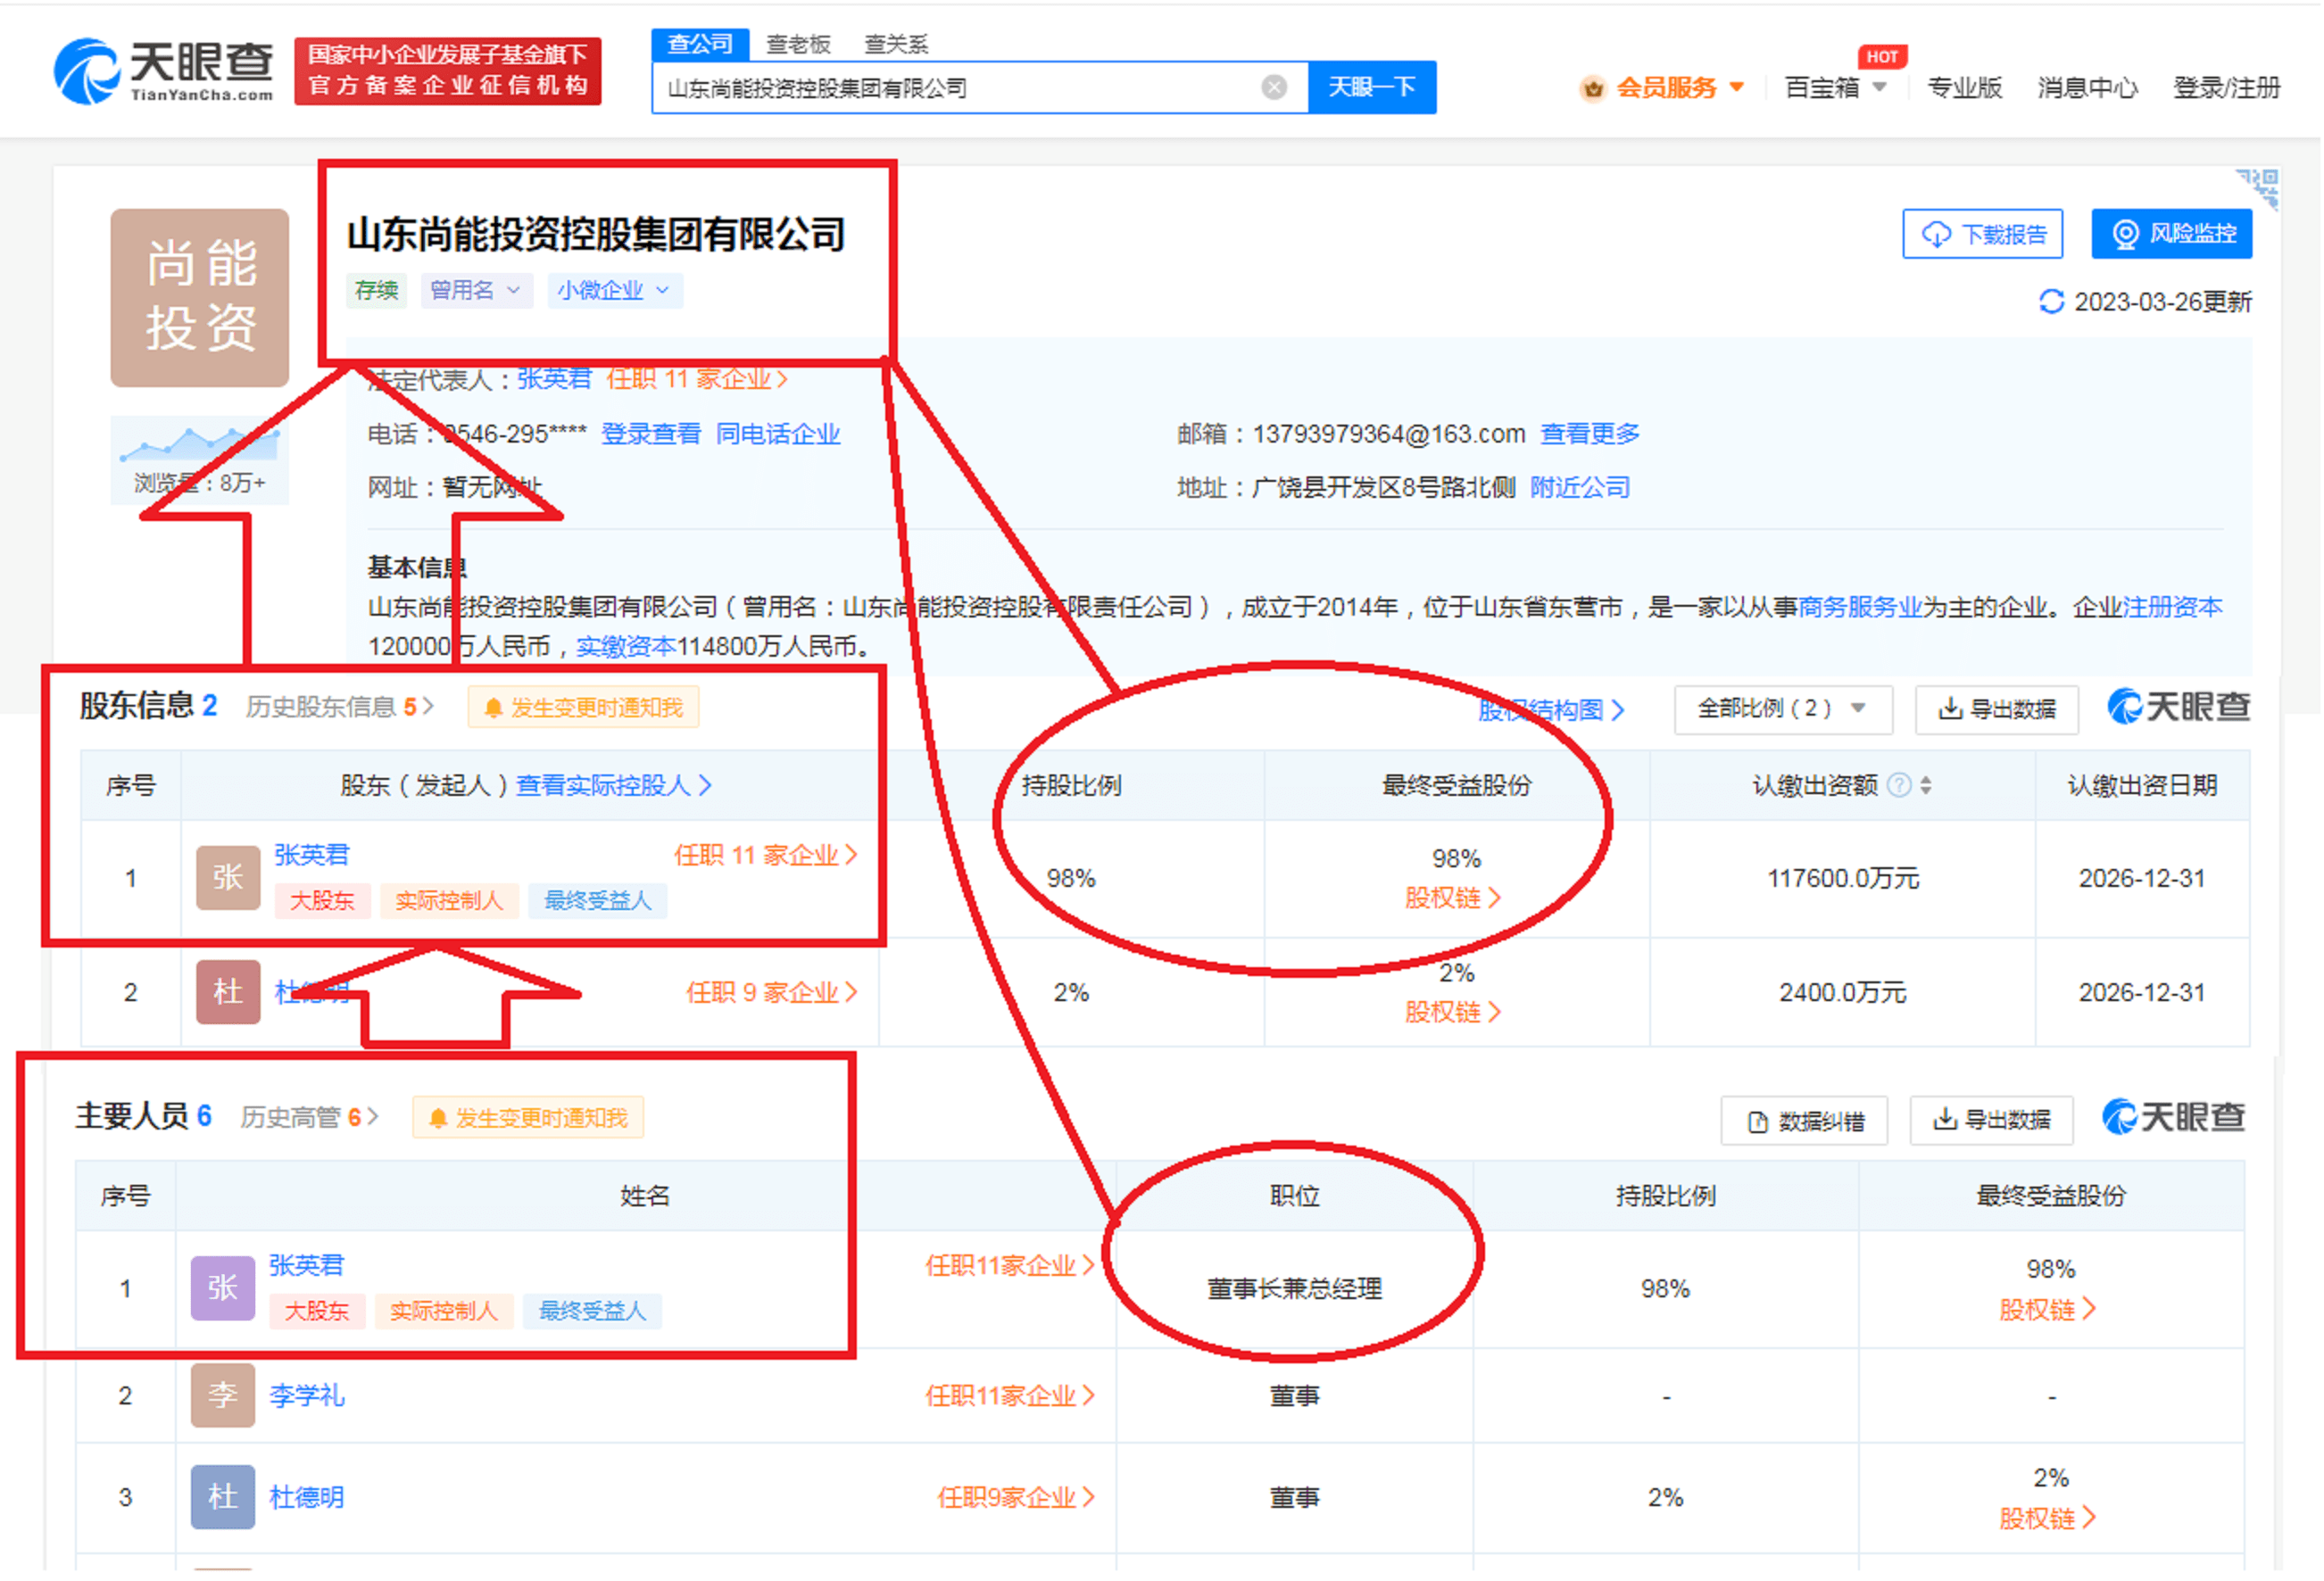Open 股权链 in 张英君 personnel row

(x=2050, y=1311)
